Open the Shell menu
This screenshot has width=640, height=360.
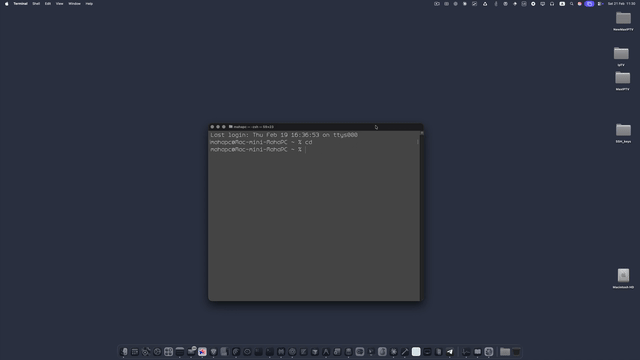tap(36, 4)
